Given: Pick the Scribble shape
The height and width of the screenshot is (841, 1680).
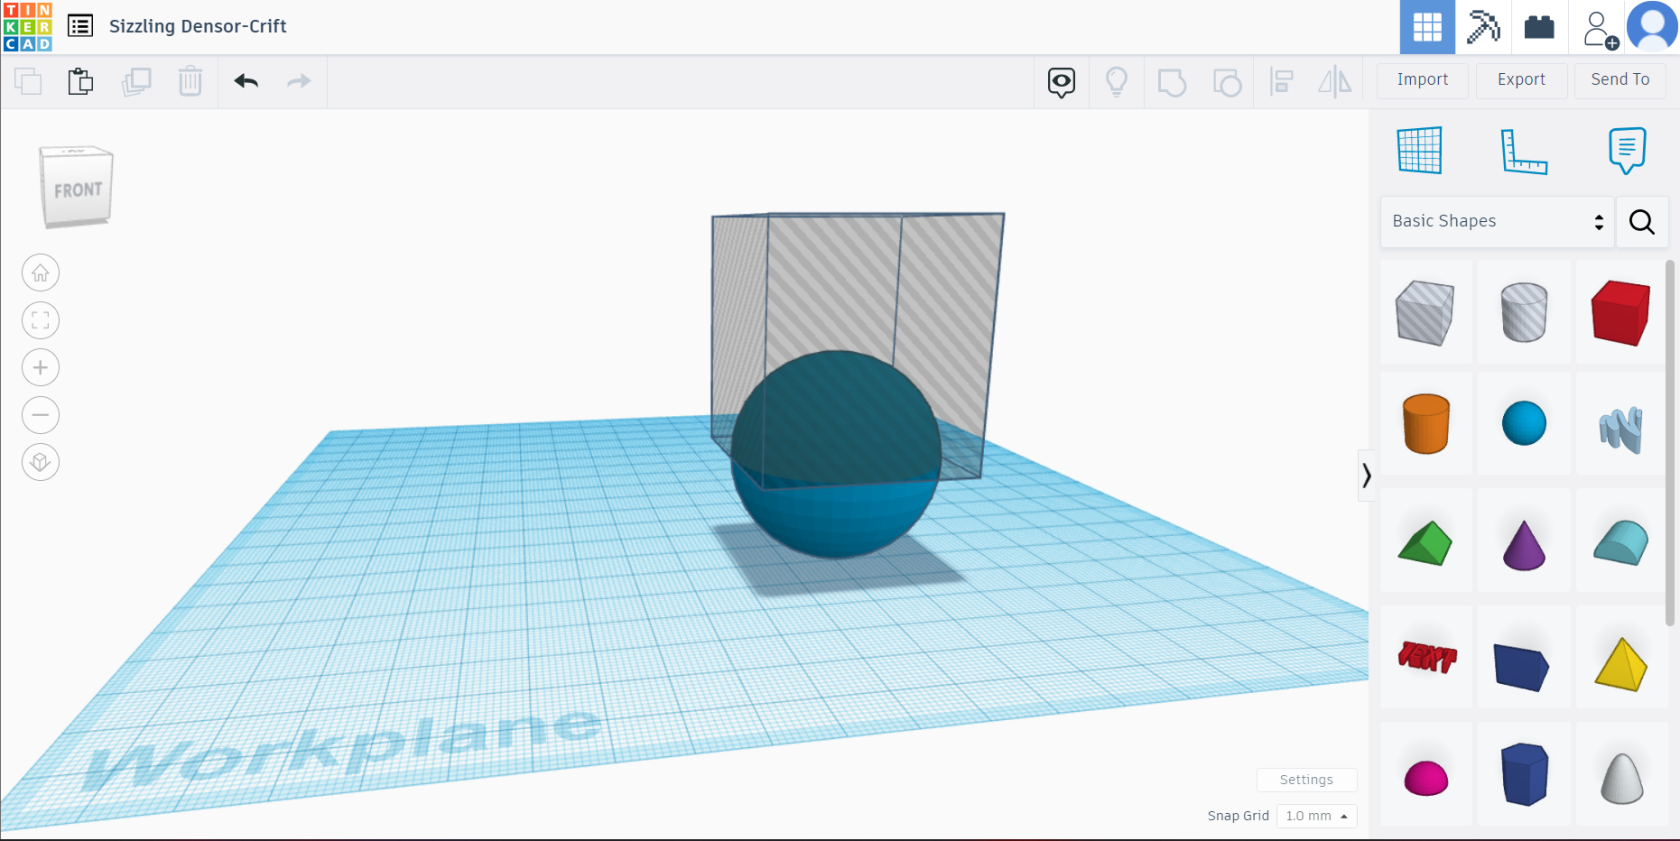Looking at the screenshot, I should (1621, 429).
